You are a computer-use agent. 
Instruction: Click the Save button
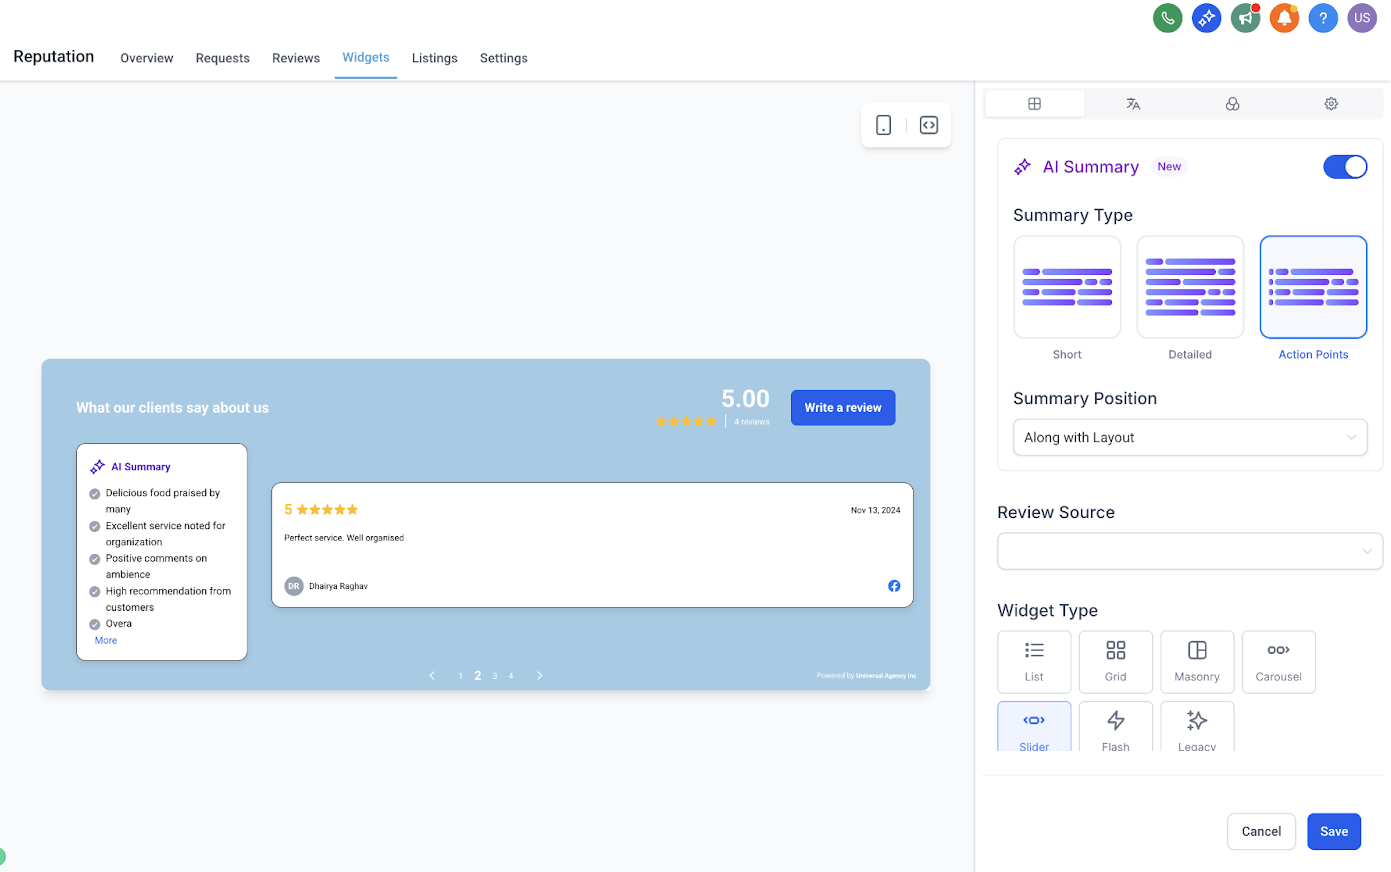click(x=1334, y=832)
